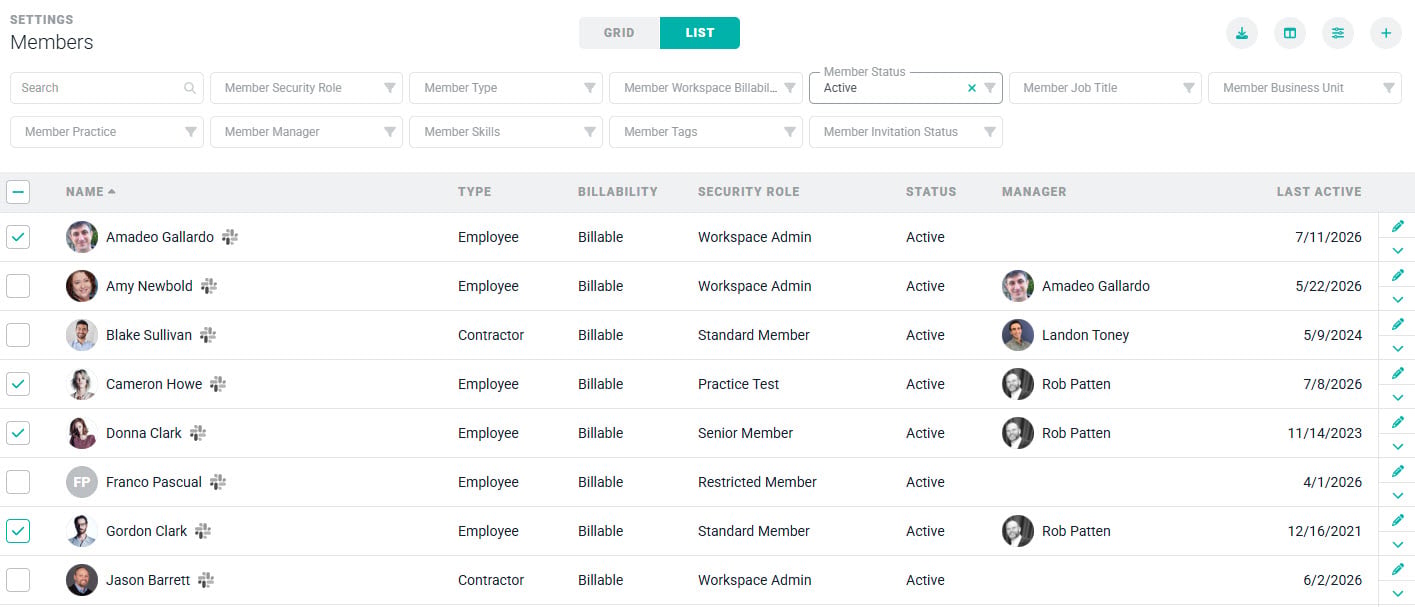Edit Gordon Clark with pencil icon
Viewport: 1415px width, 607px height.
1398,519
